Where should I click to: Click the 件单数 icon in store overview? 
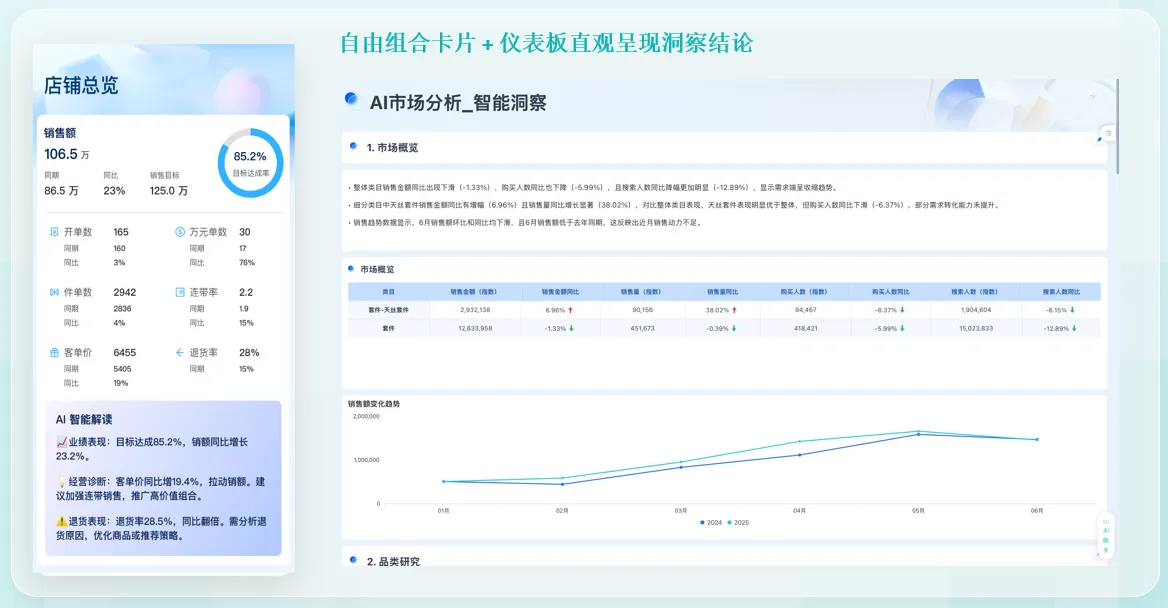click(54, 292)
